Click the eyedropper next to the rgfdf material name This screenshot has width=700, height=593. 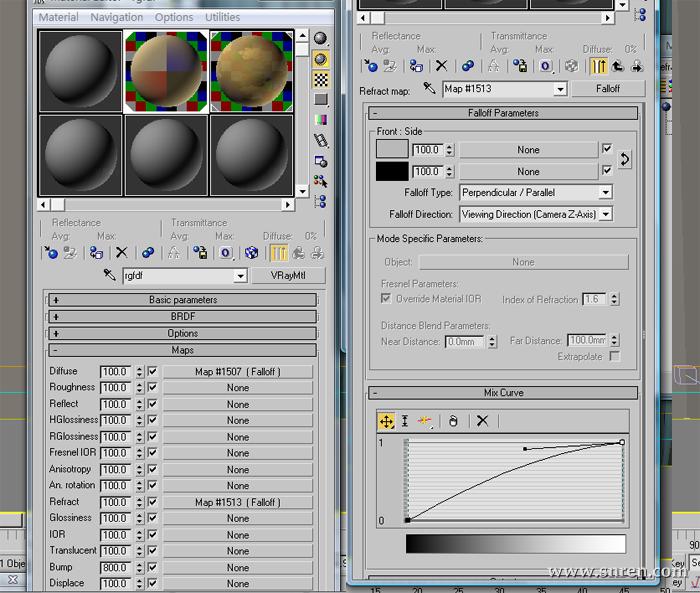click(110, 276)
